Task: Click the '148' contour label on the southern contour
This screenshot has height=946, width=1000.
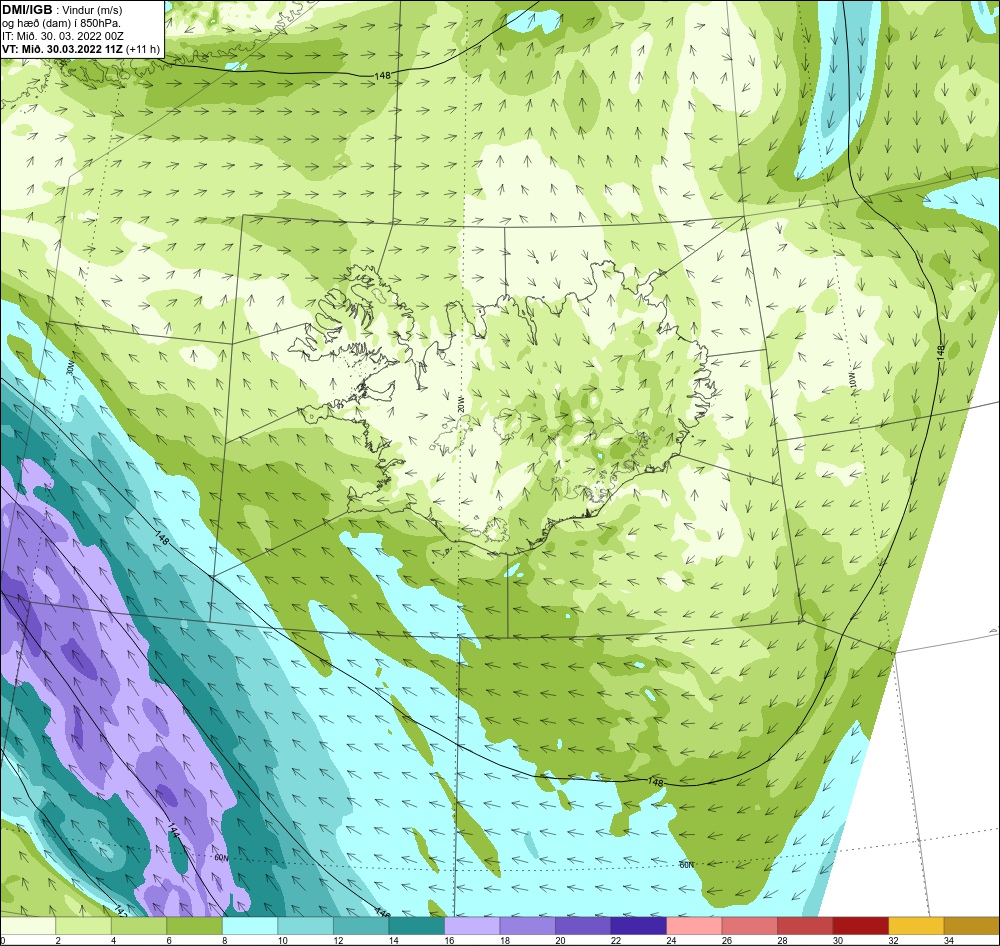Action: pos(655,782)
